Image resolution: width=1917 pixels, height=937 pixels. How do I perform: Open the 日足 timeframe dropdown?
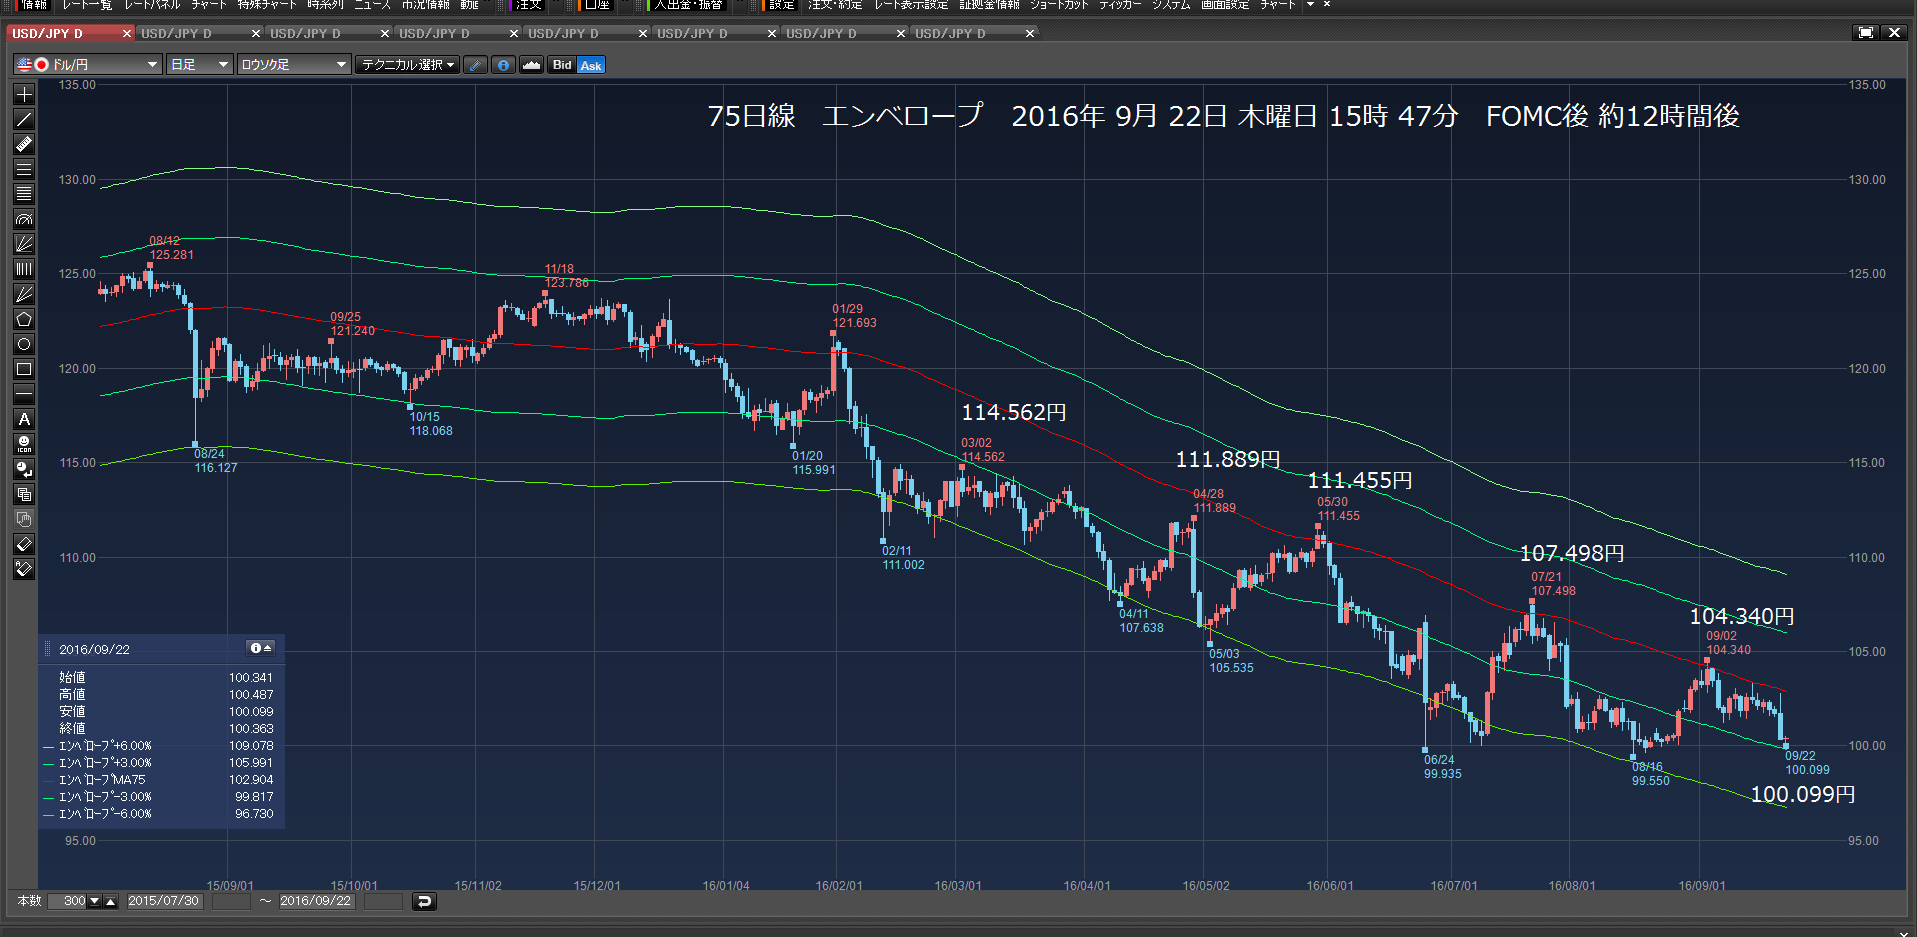200,65
